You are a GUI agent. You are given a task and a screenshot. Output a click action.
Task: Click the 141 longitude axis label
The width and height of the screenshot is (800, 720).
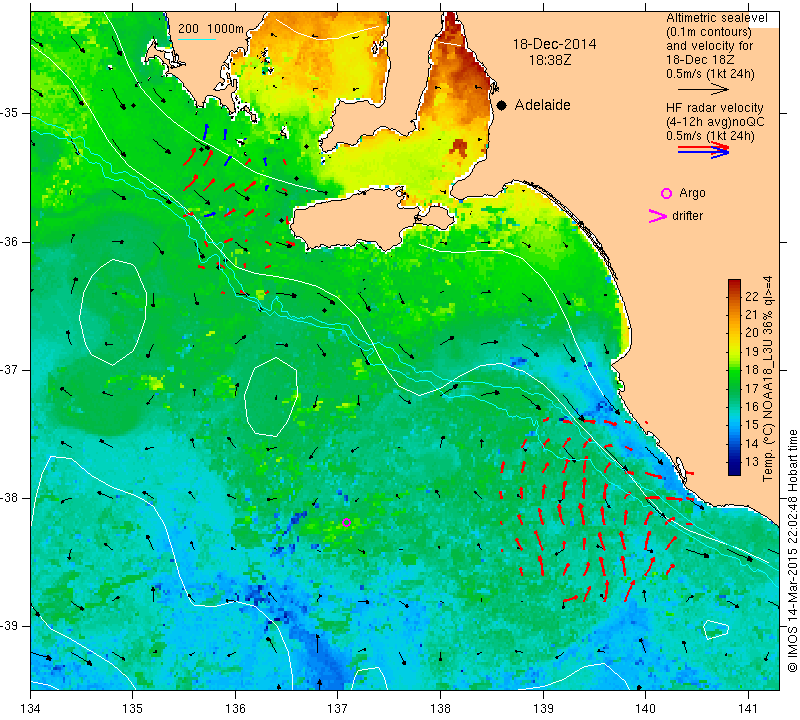pyautogui.click(x=748, y=709)
